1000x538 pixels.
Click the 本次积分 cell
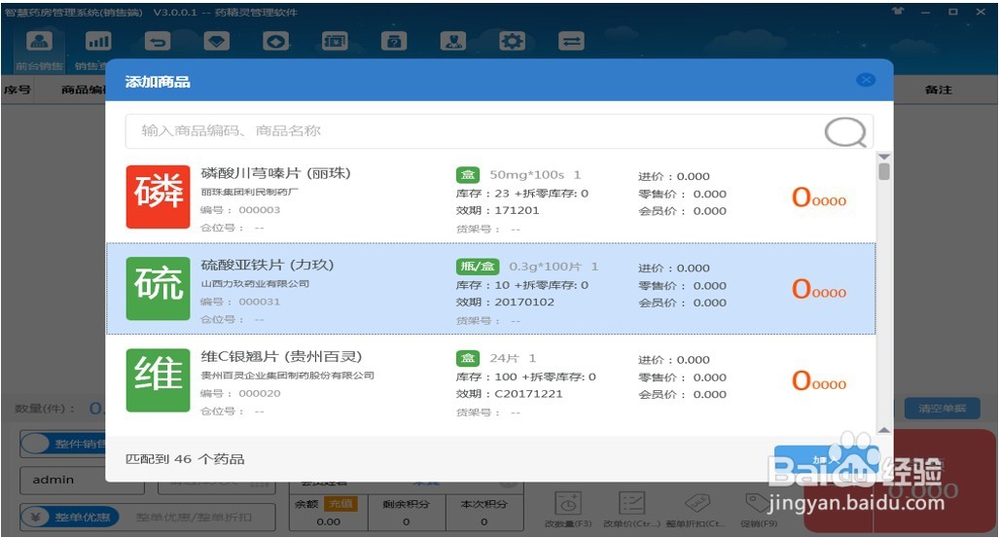[x=484, y=513]
